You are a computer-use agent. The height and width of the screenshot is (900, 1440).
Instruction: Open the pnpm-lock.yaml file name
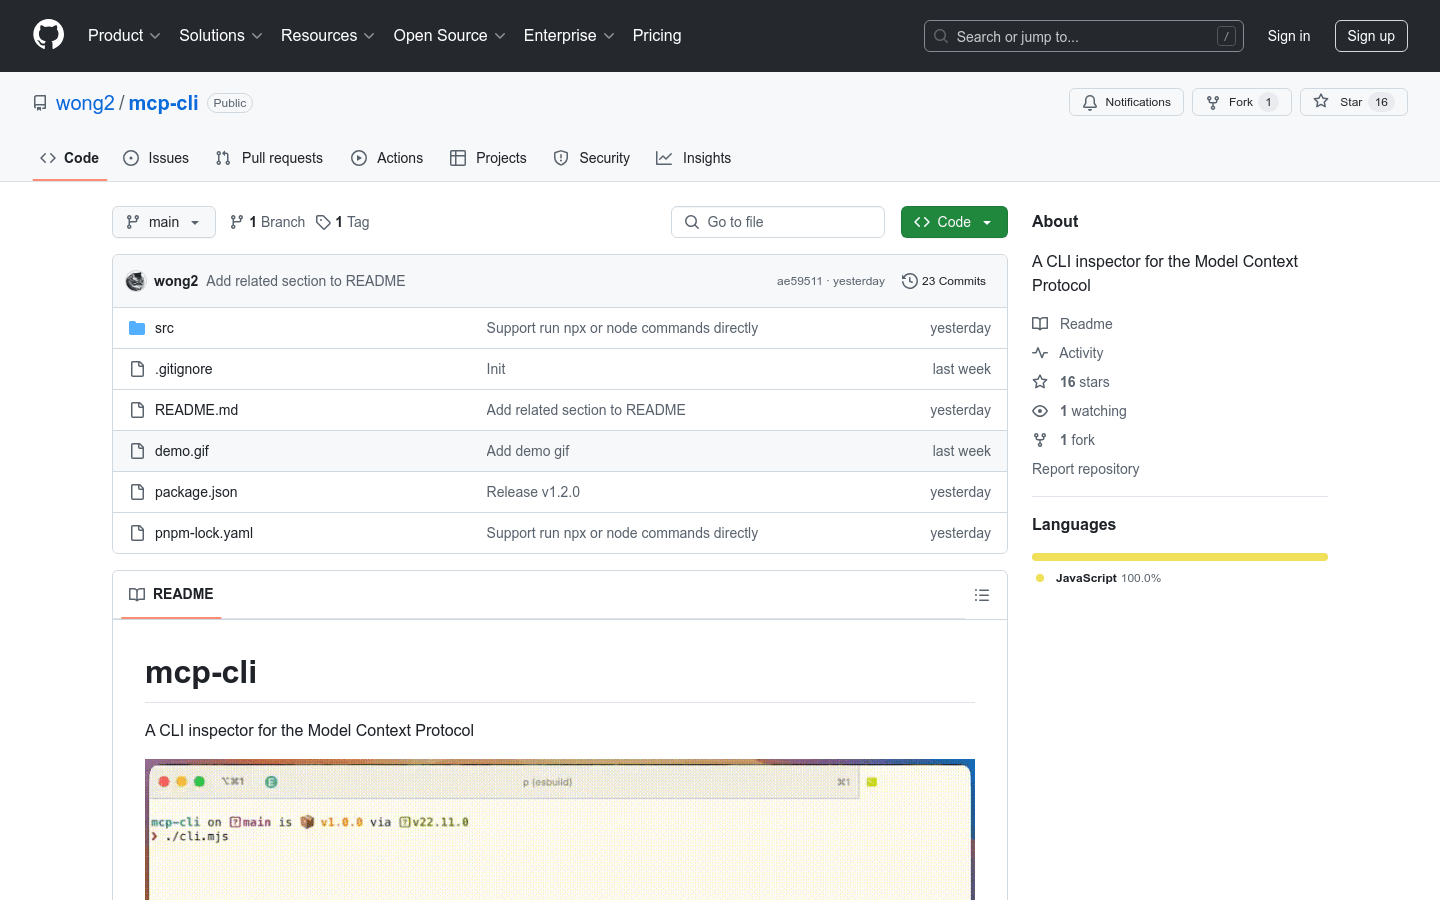(x=204, y=533)
